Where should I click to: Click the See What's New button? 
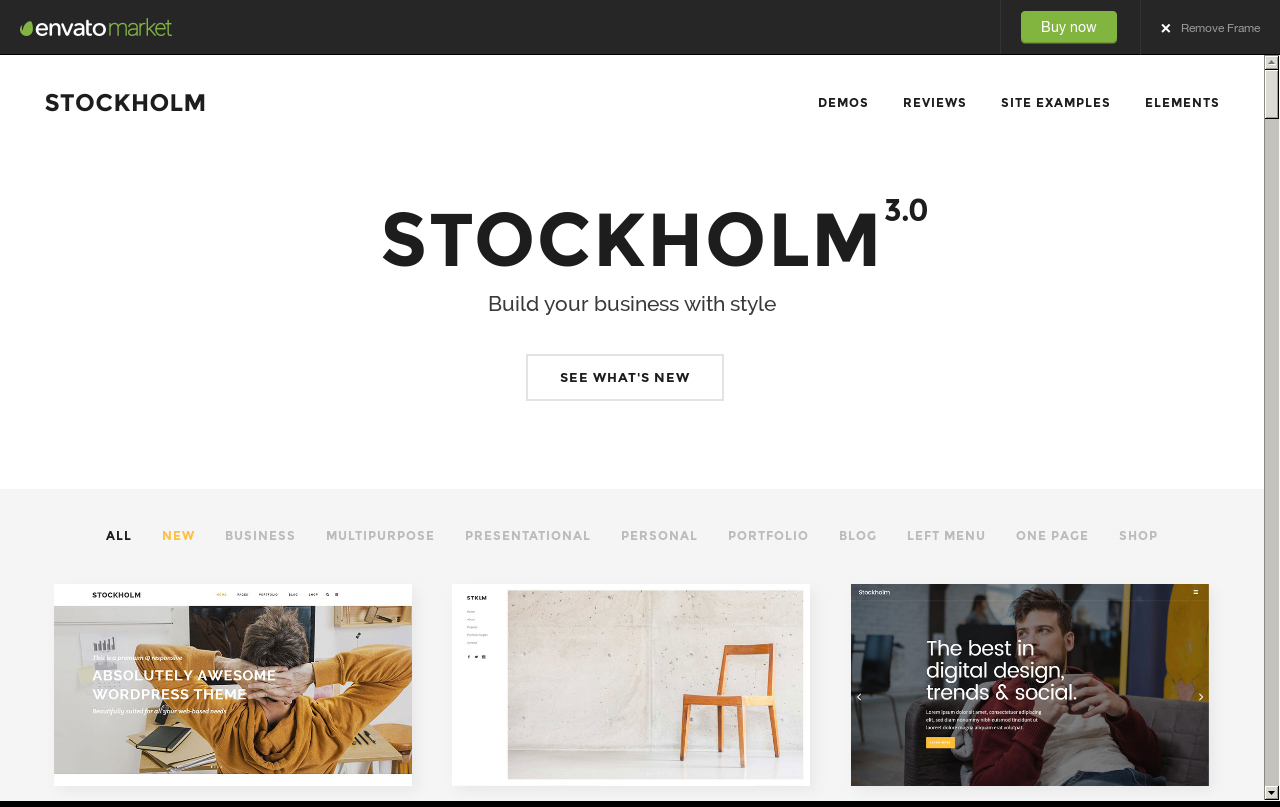pyautogui.click(x=625, y=377)
